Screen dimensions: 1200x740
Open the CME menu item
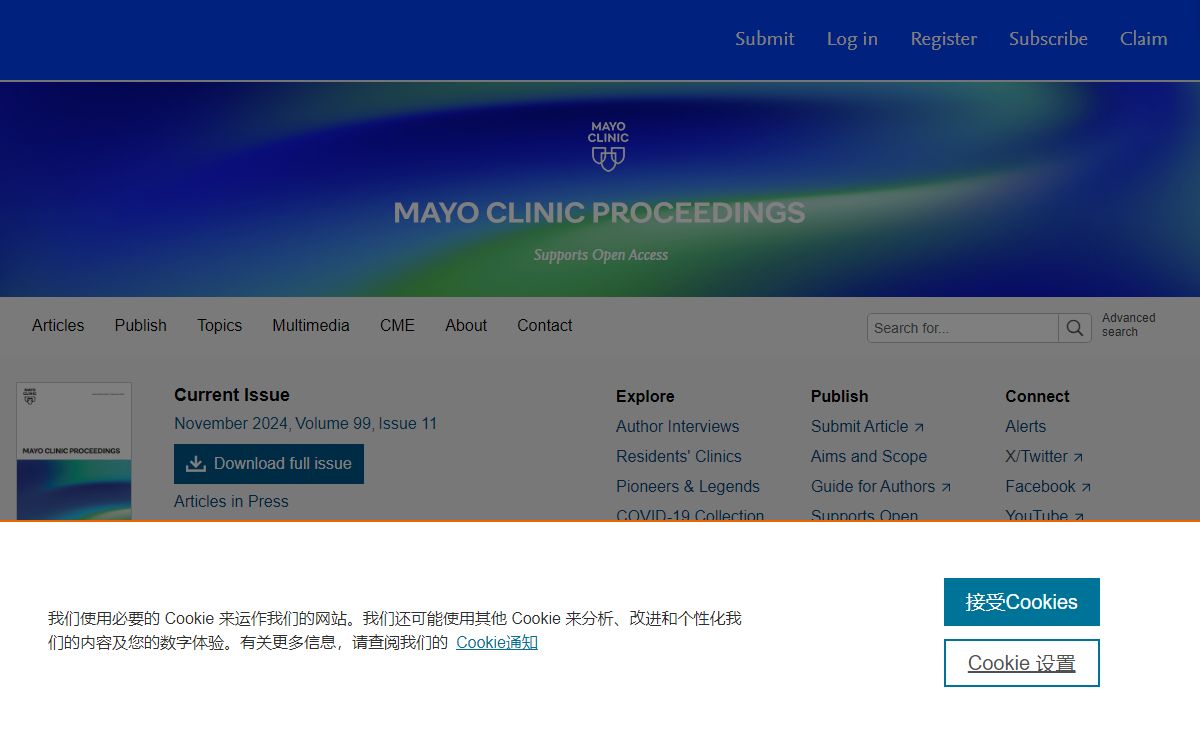pyautogui.click(x=397, y=325)
